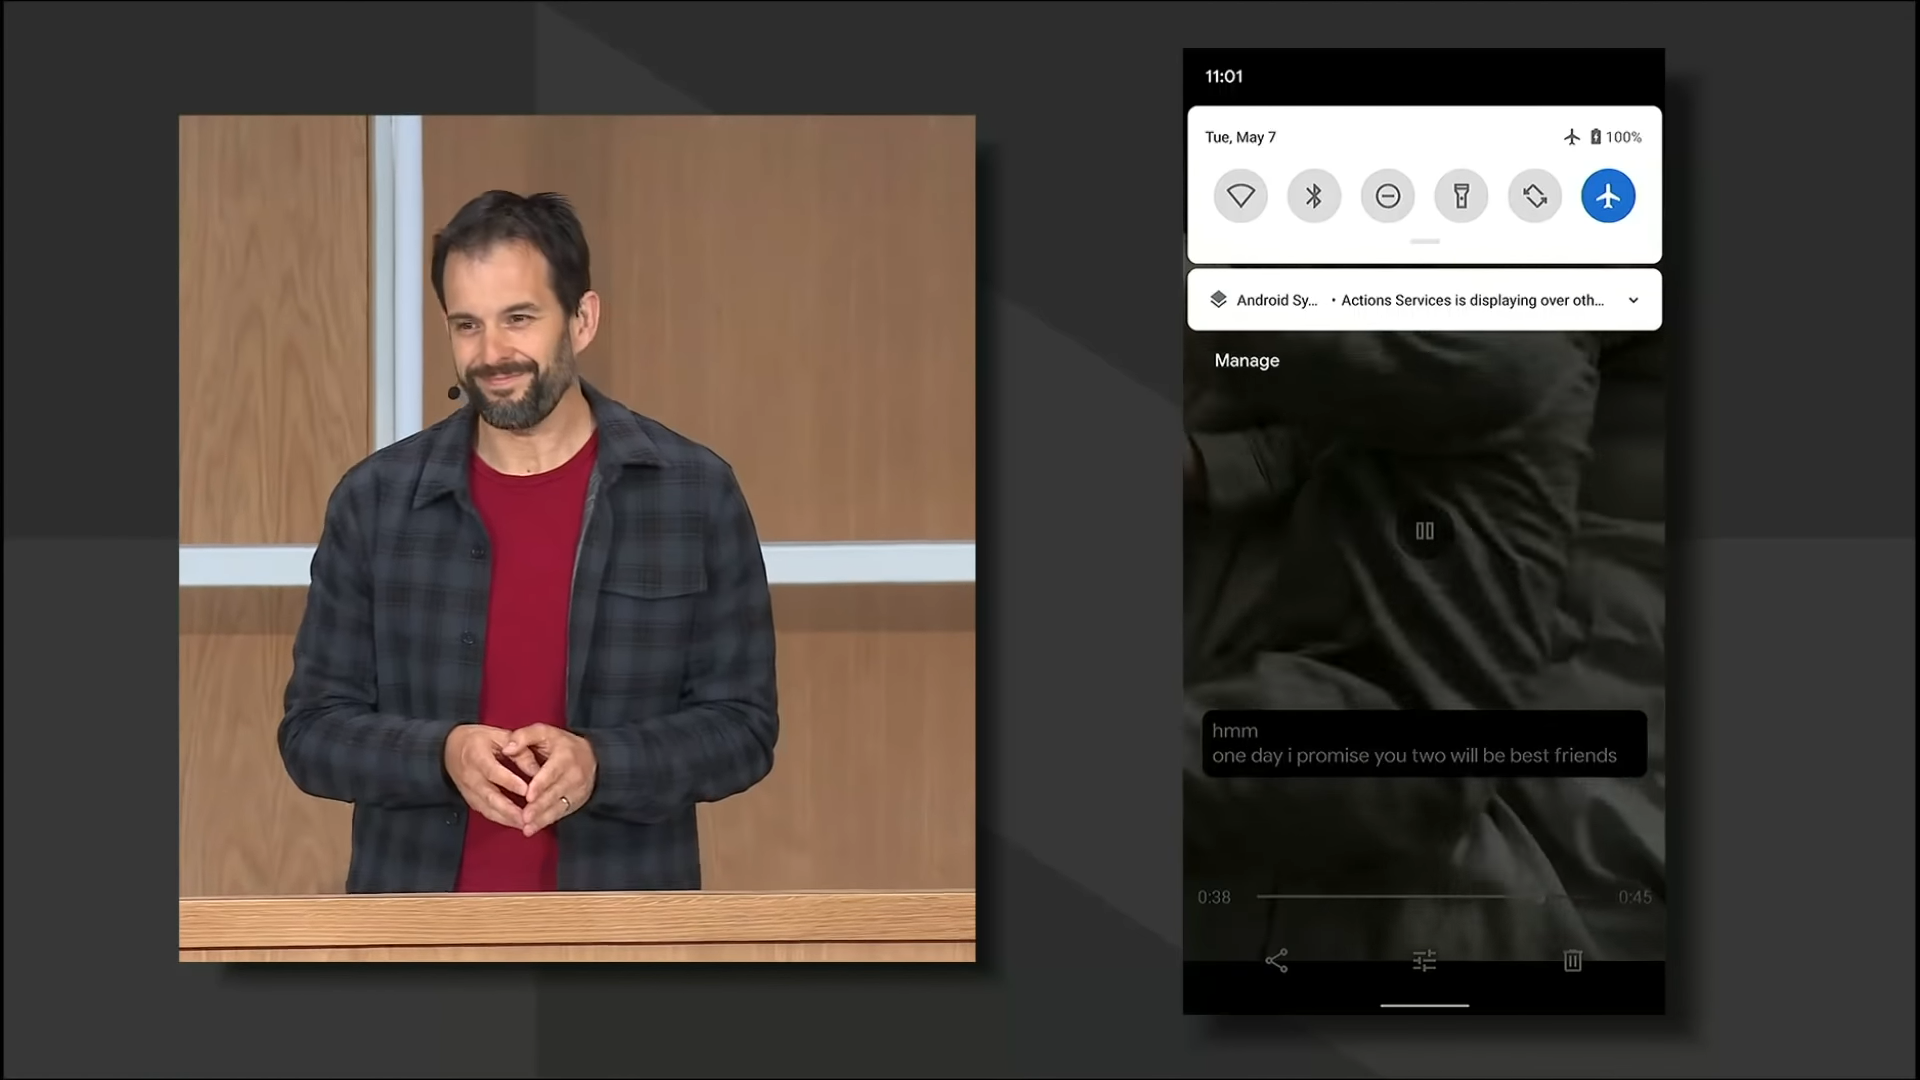The width and height of the screenshot is (1920, 1080).
Task: Tap the Android System layers icon
Action: pos(1218,299)
